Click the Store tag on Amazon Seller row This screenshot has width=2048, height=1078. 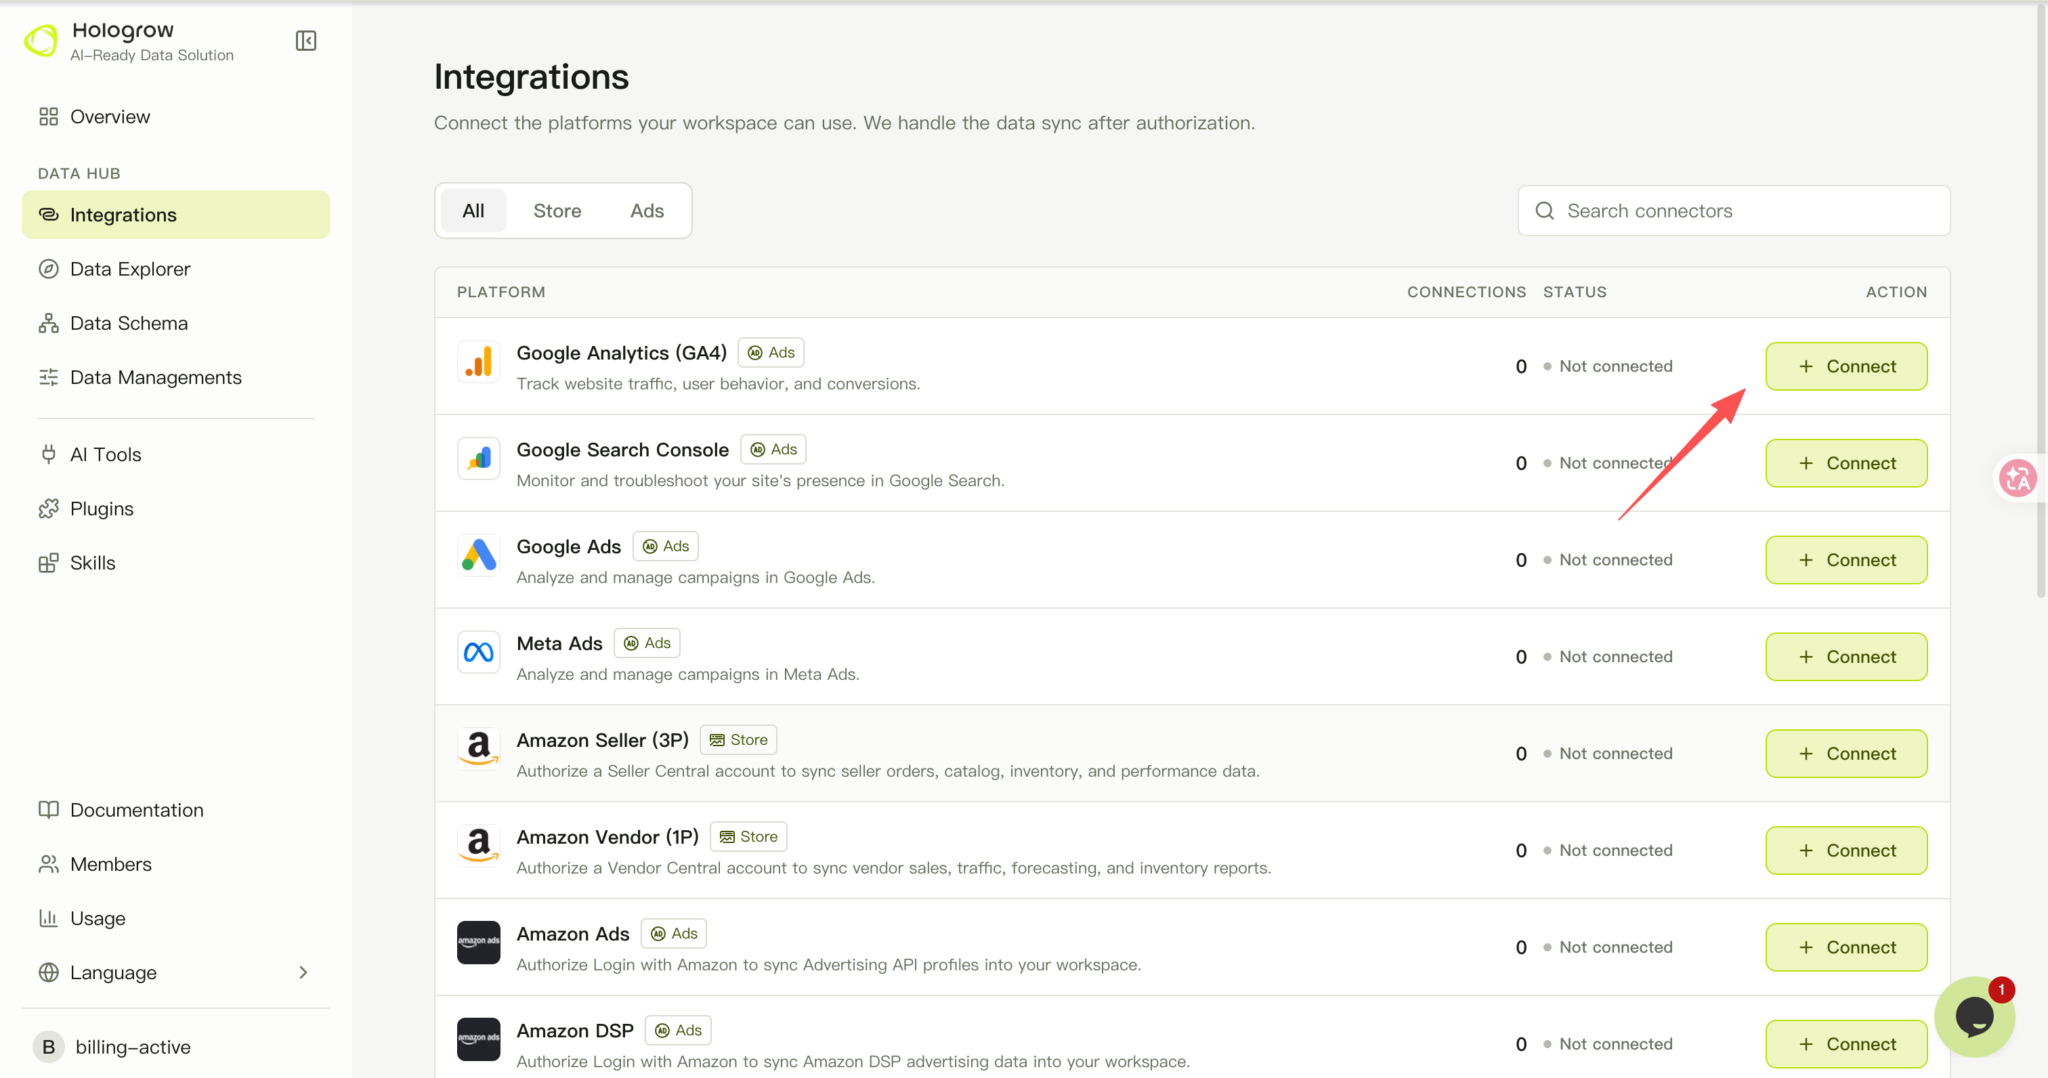pos(739,740)
